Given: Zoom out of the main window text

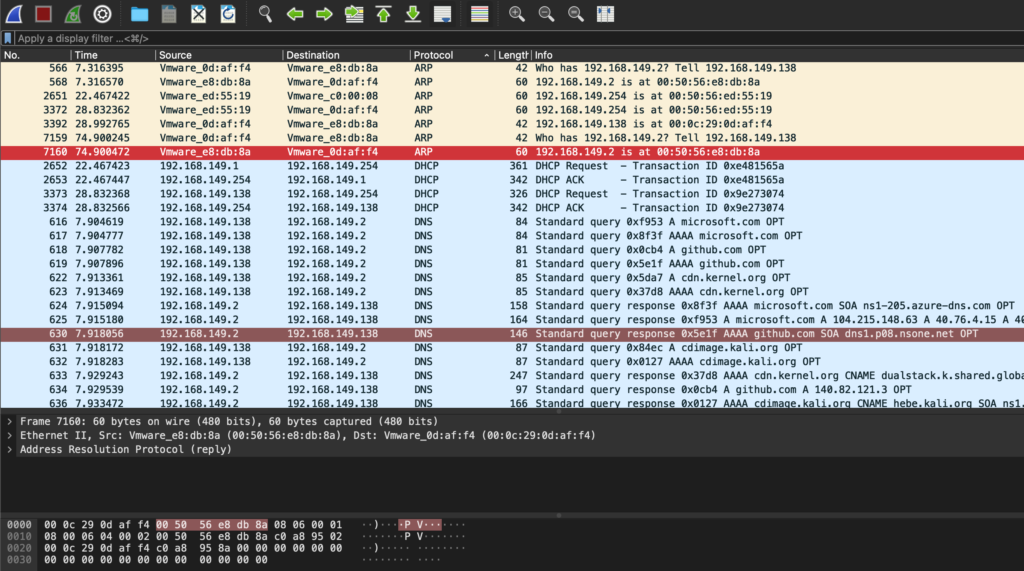Looking at the screenshot, I should [546, 14].
